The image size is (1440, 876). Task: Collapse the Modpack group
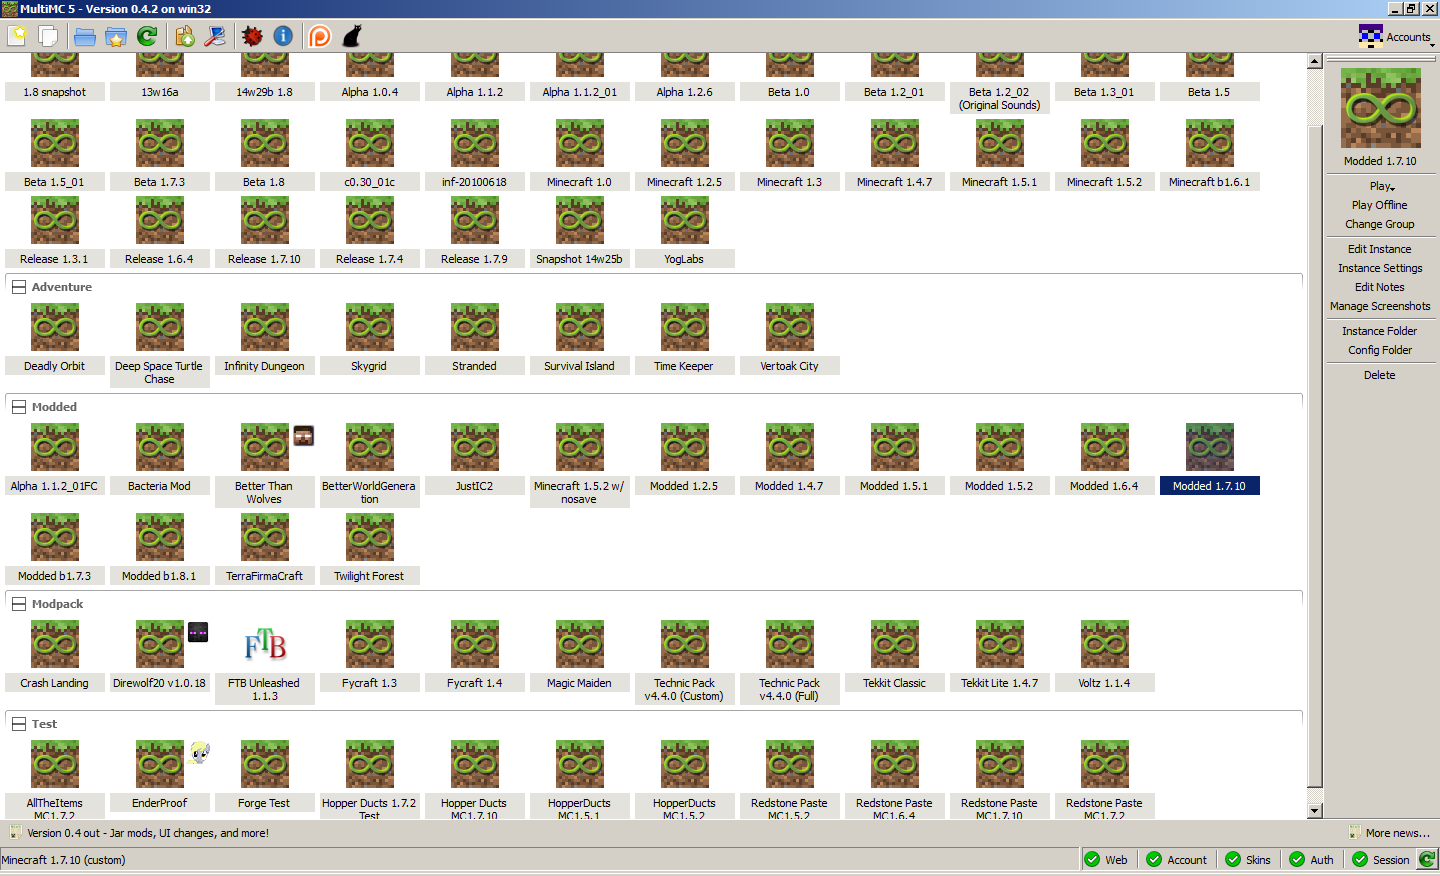[x=18, y=604]
